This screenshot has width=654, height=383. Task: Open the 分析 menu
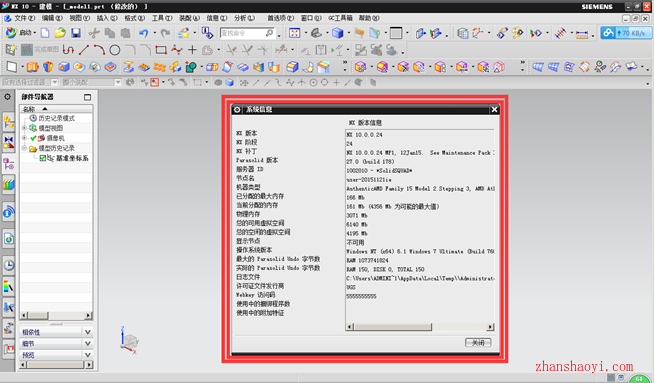[244, 18]
